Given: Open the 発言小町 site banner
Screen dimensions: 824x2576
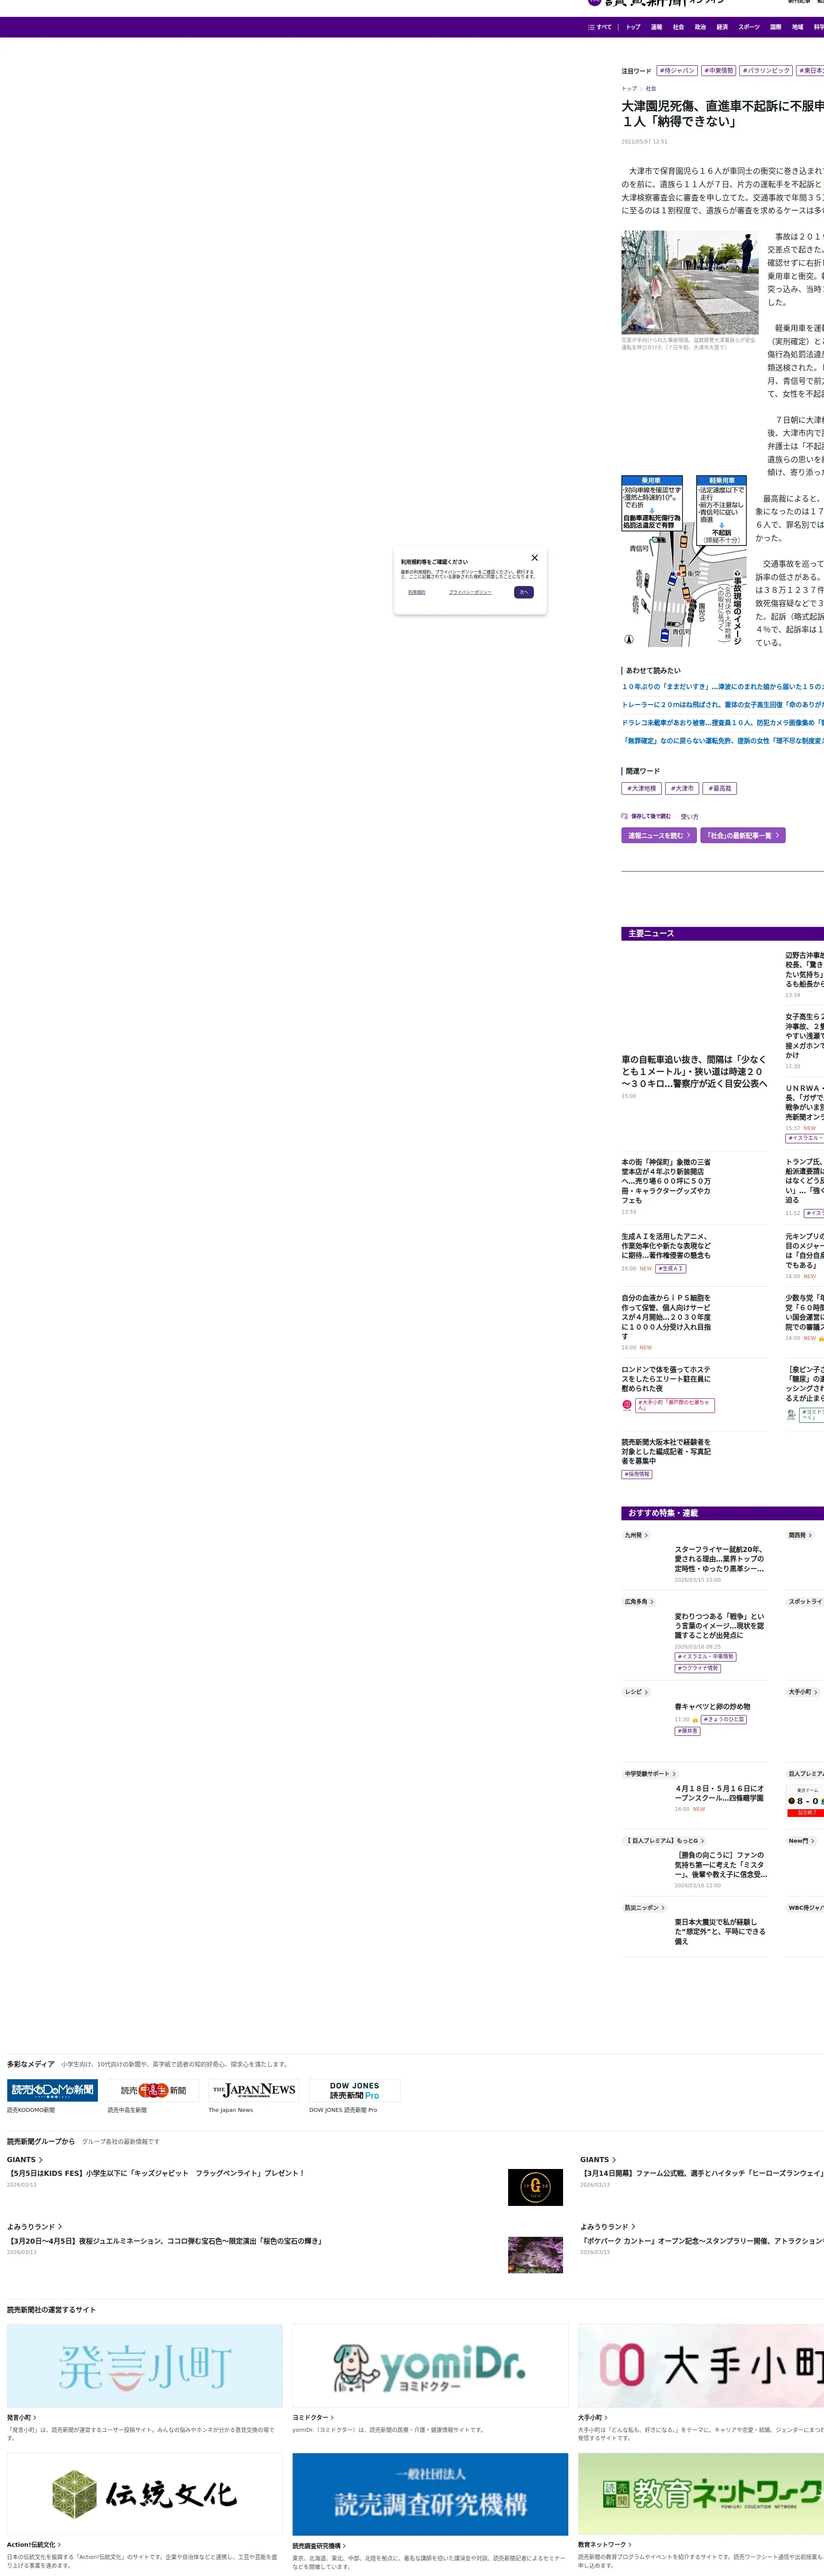Looking at the screenshot, I should click(x=144, y=2366).
